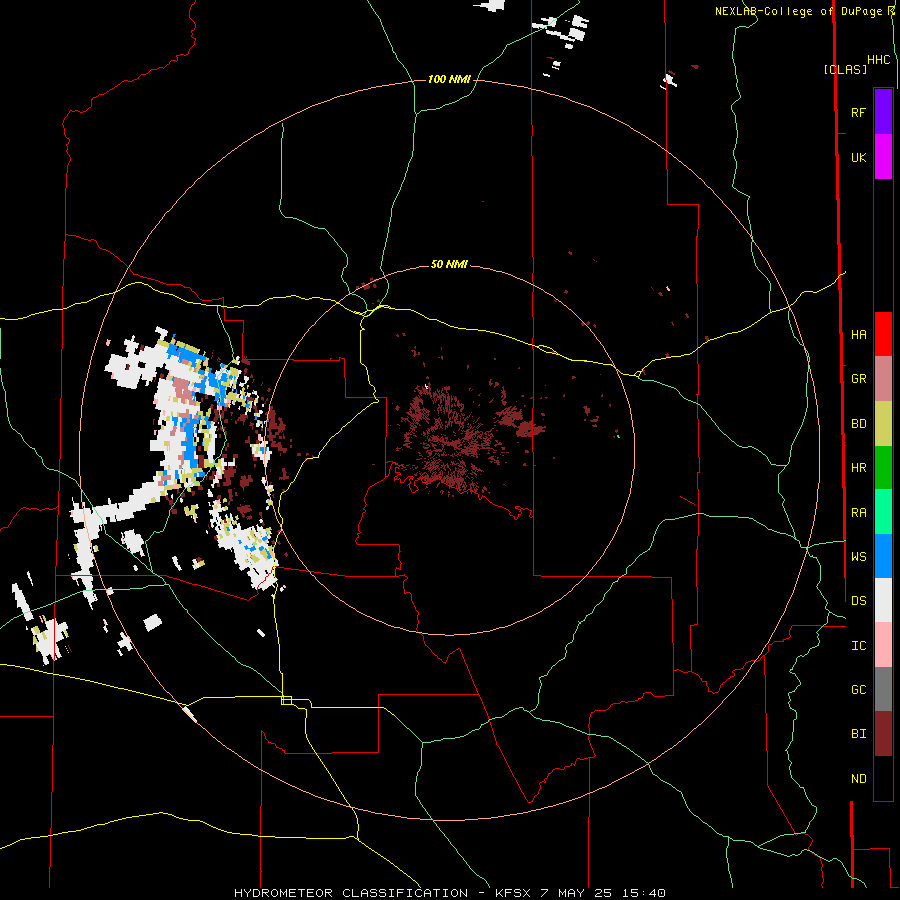The height and width of the screenshot is (900, 900).
Task: Click the HHC product label
Action: 878,60
